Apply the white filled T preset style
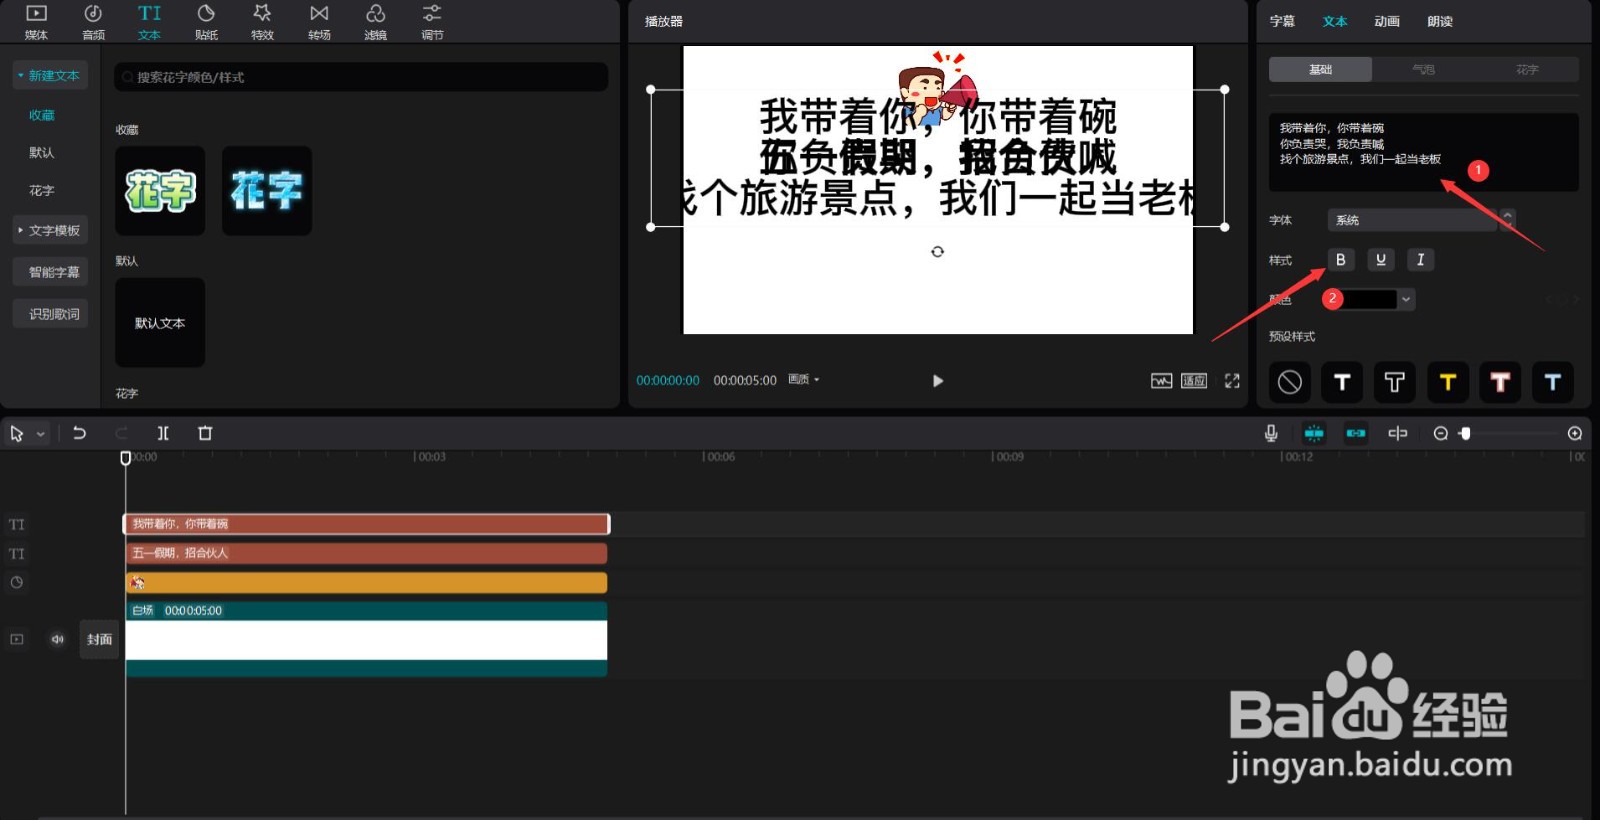This screenshot has width=1600, height=820. (1342, 382)
